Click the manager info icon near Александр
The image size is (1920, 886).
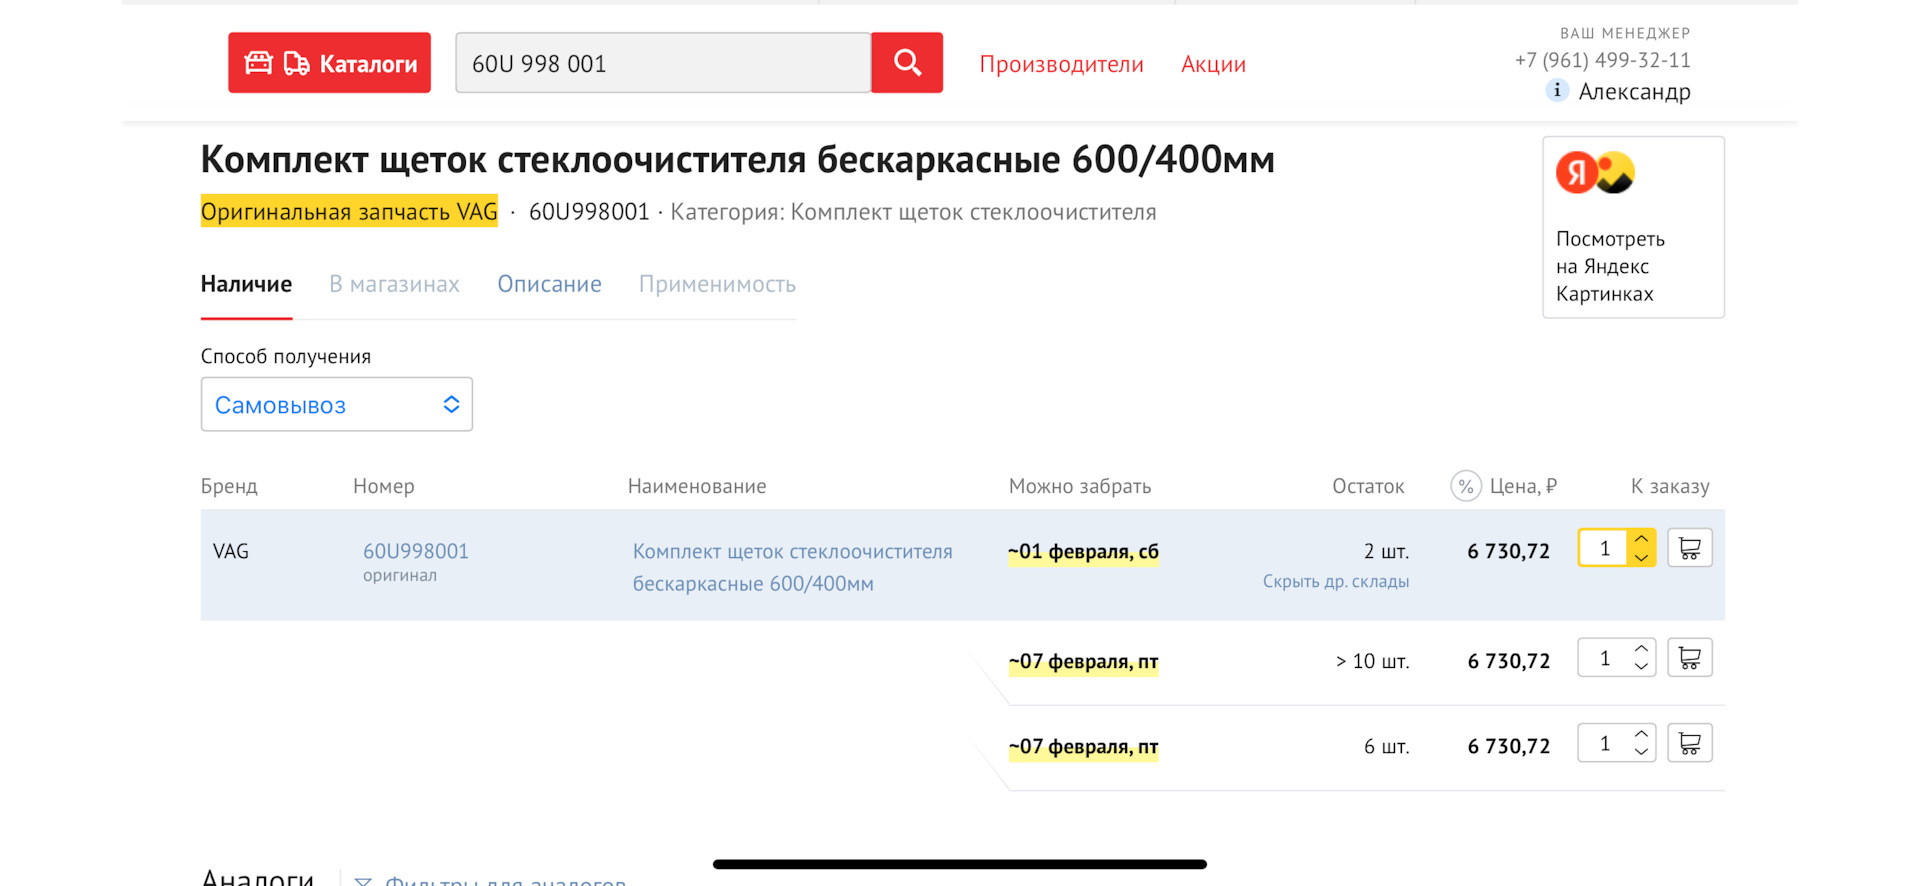(1557, 91)
